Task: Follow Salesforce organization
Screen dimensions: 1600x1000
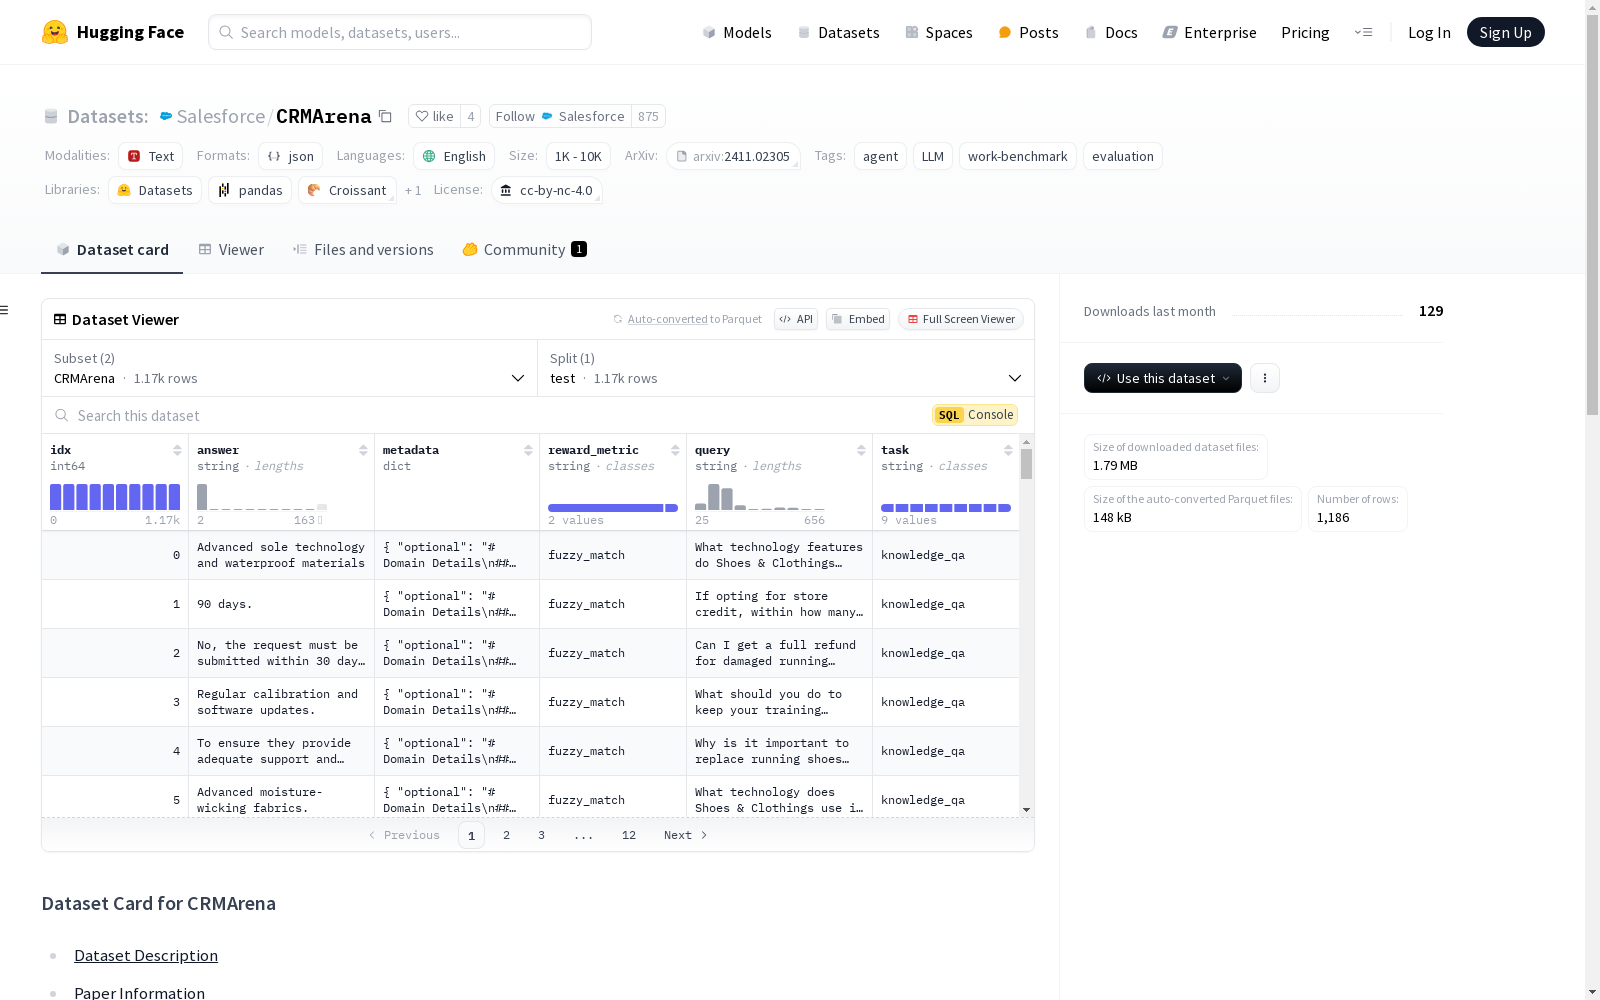Action: click(560, 116)
